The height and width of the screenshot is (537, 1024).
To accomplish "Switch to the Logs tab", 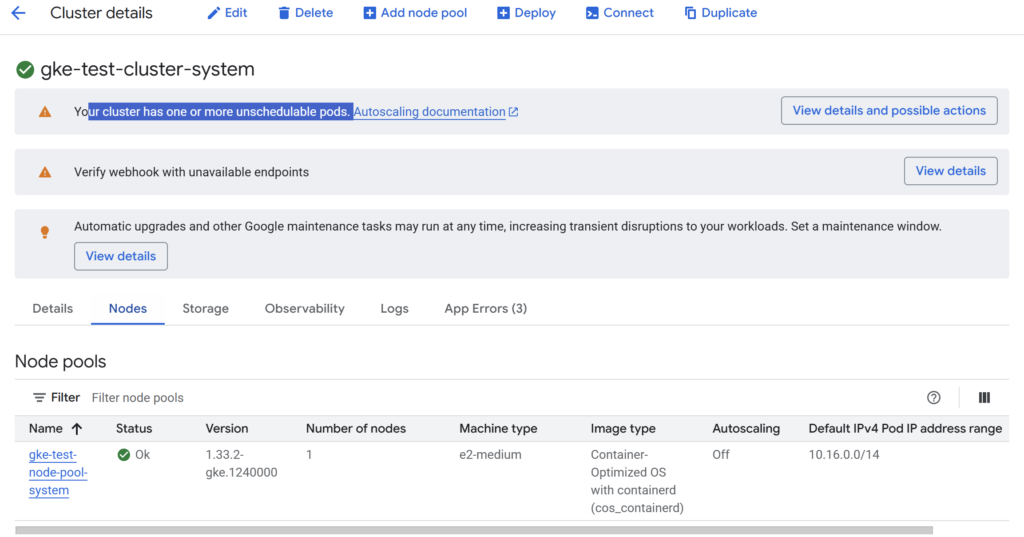I will [x=394, y=308].
